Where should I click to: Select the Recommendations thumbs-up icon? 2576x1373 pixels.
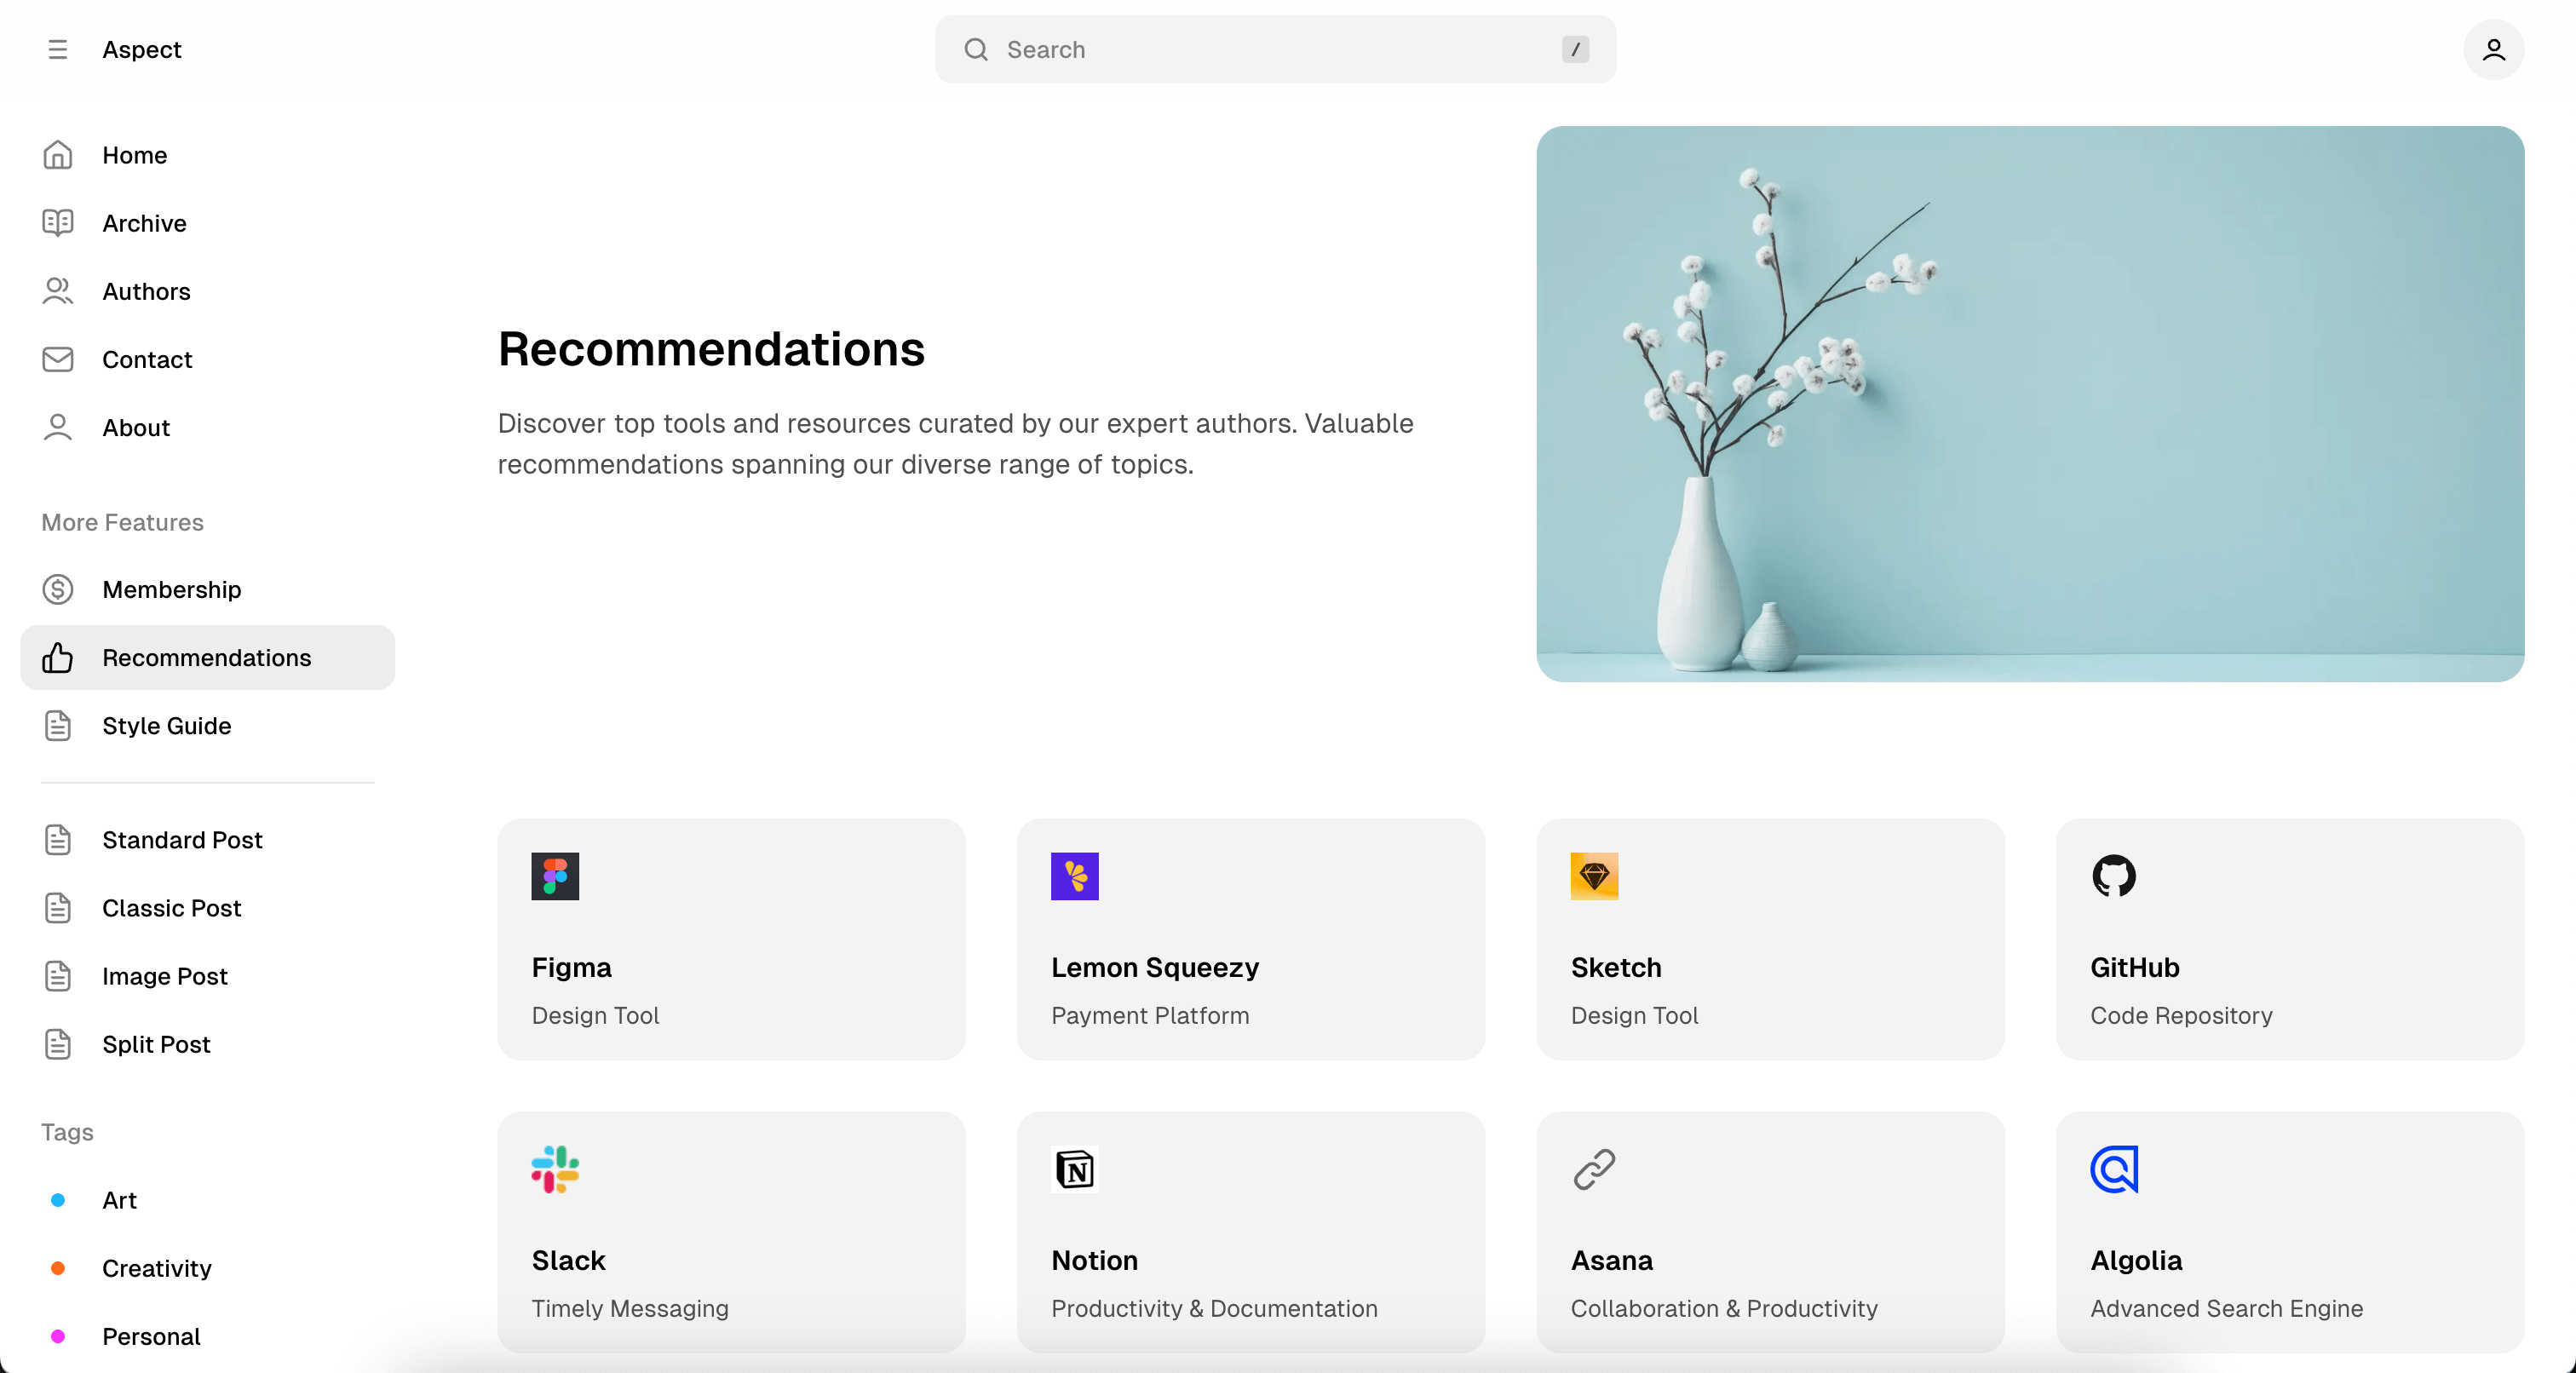[57, 658]
